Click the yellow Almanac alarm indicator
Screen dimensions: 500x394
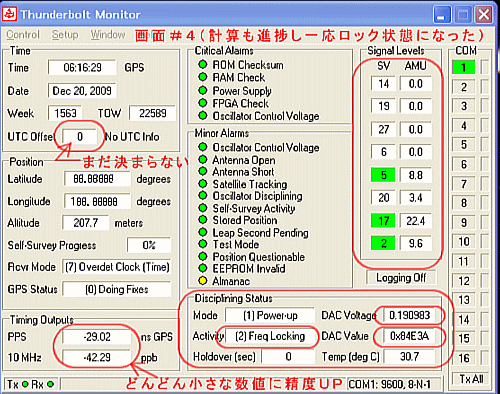(202, 281)
